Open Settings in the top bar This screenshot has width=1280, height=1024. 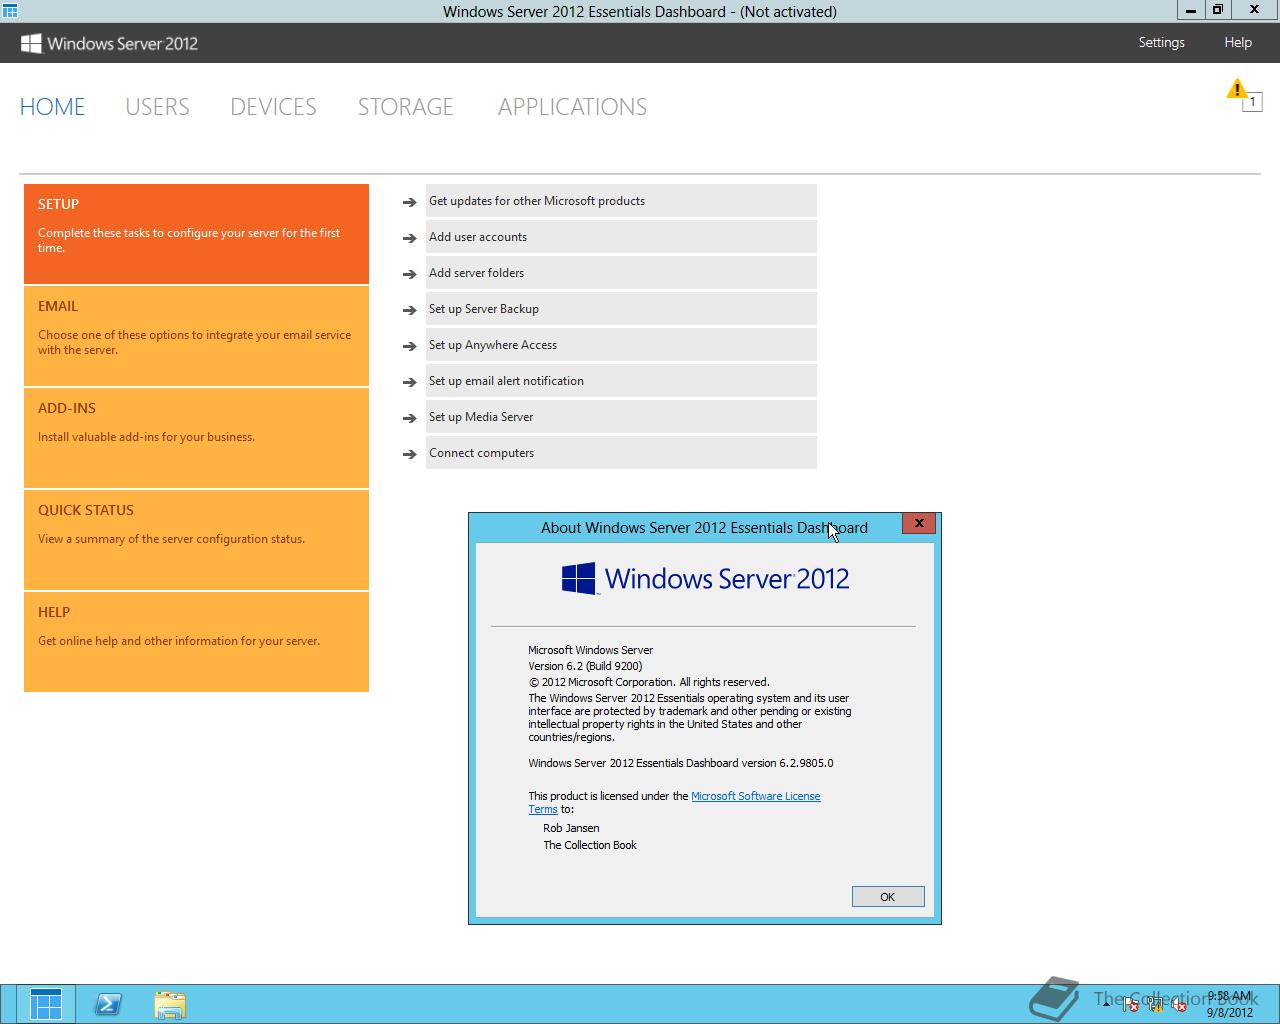click(x=1161, y=42)
